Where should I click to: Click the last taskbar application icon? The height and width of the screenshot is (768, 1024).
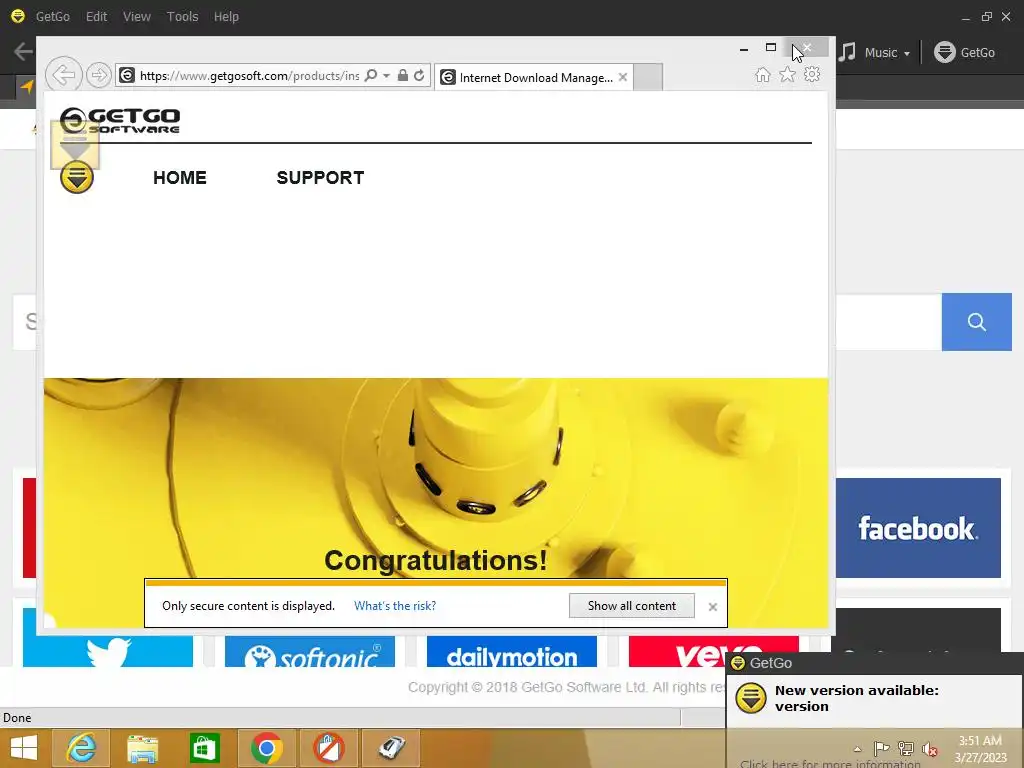391,748
